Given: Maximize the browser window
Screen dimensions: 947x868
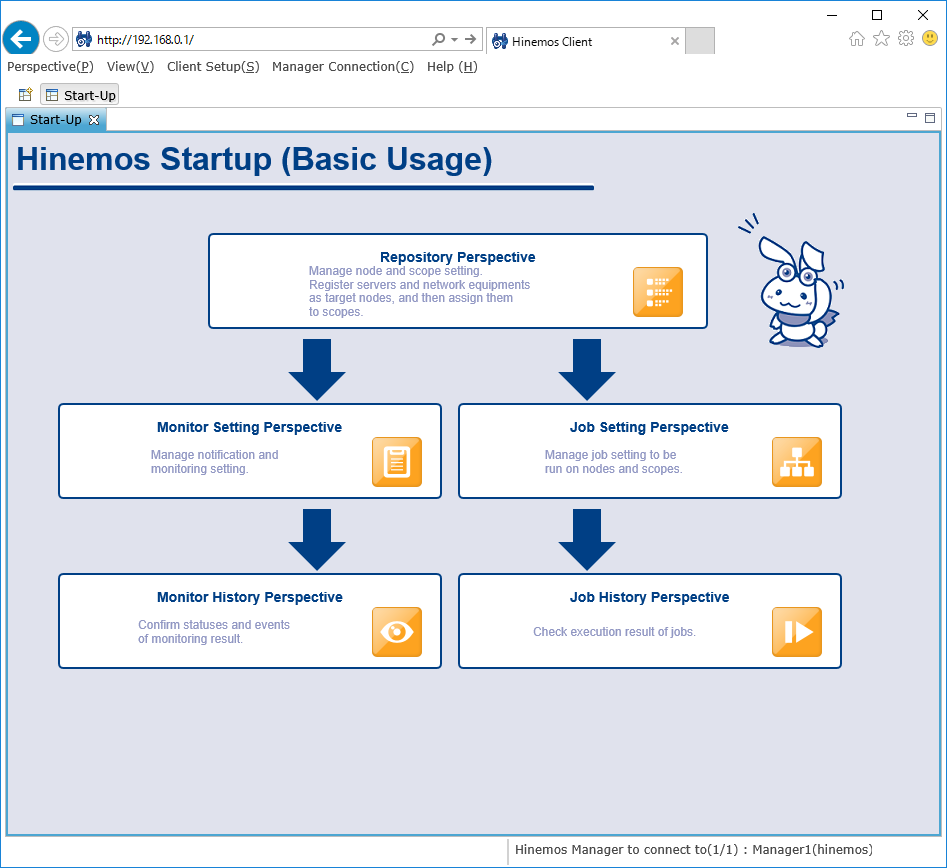Looking at the screenshot, I should click(x=877, y=15).
